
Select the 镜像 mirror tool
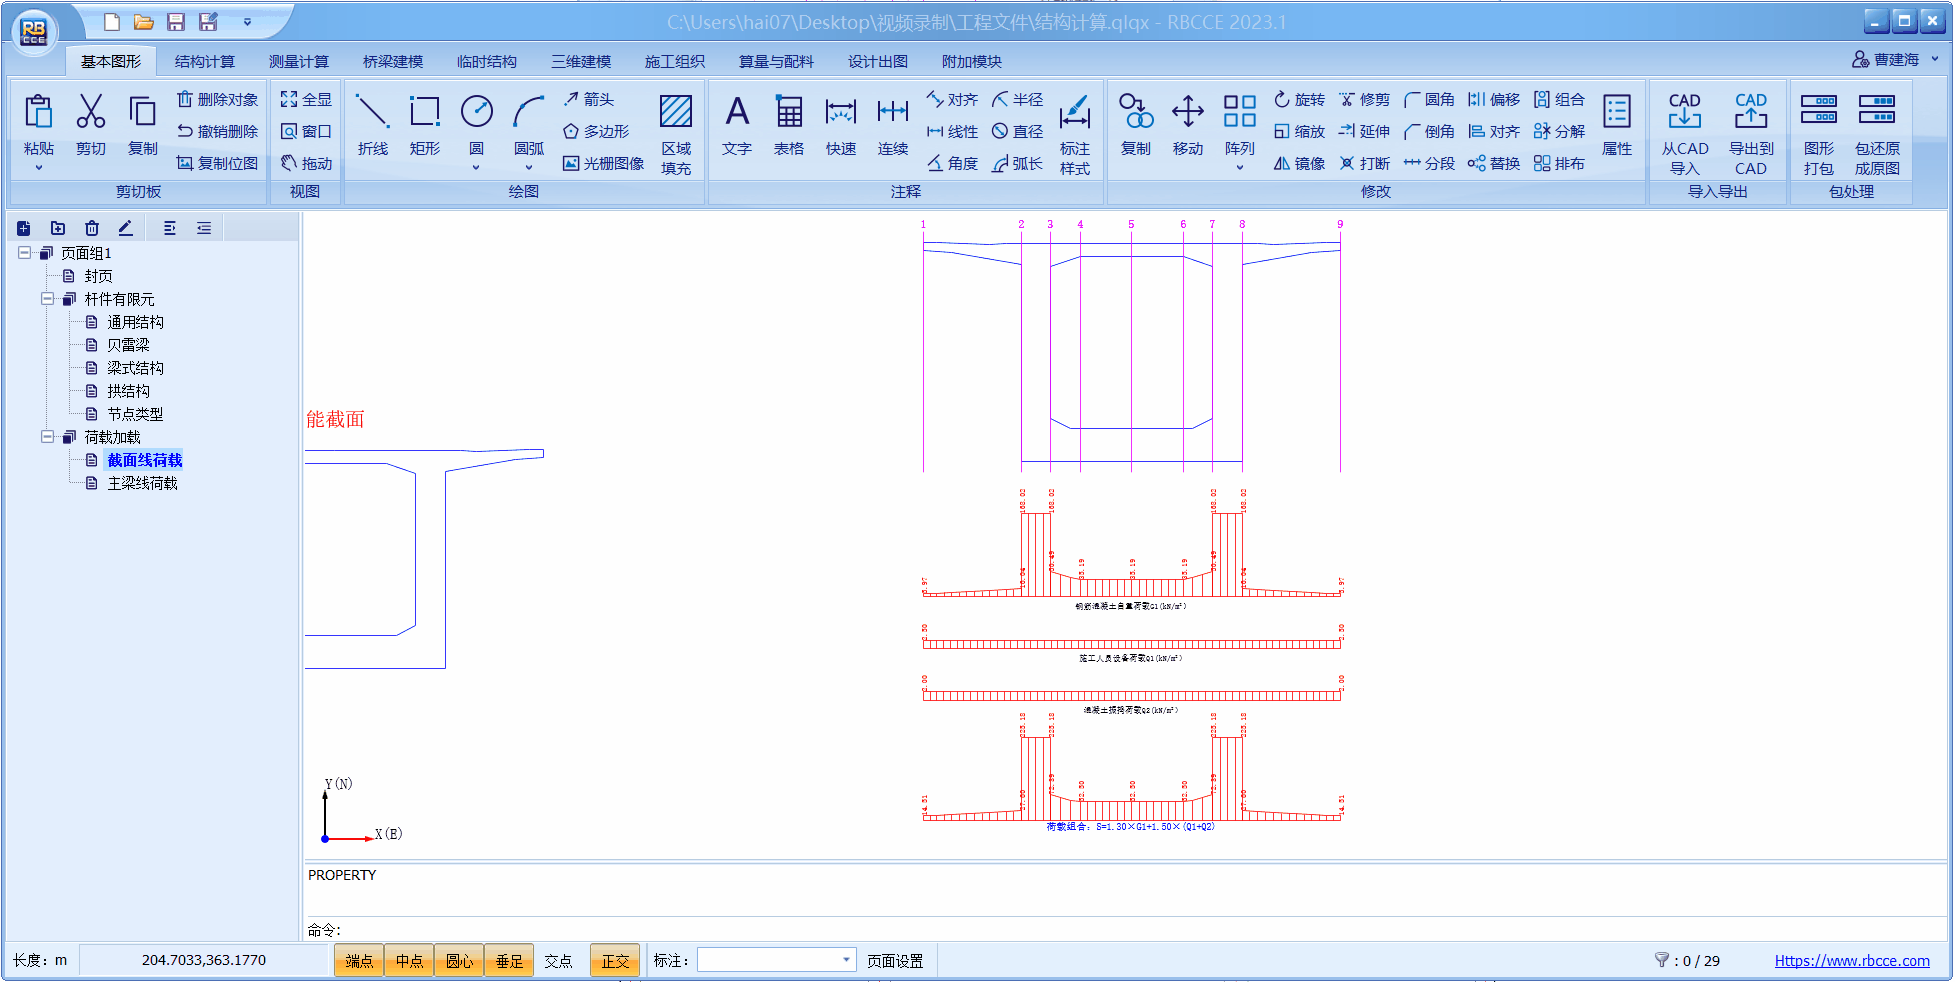pos(1299,163)
